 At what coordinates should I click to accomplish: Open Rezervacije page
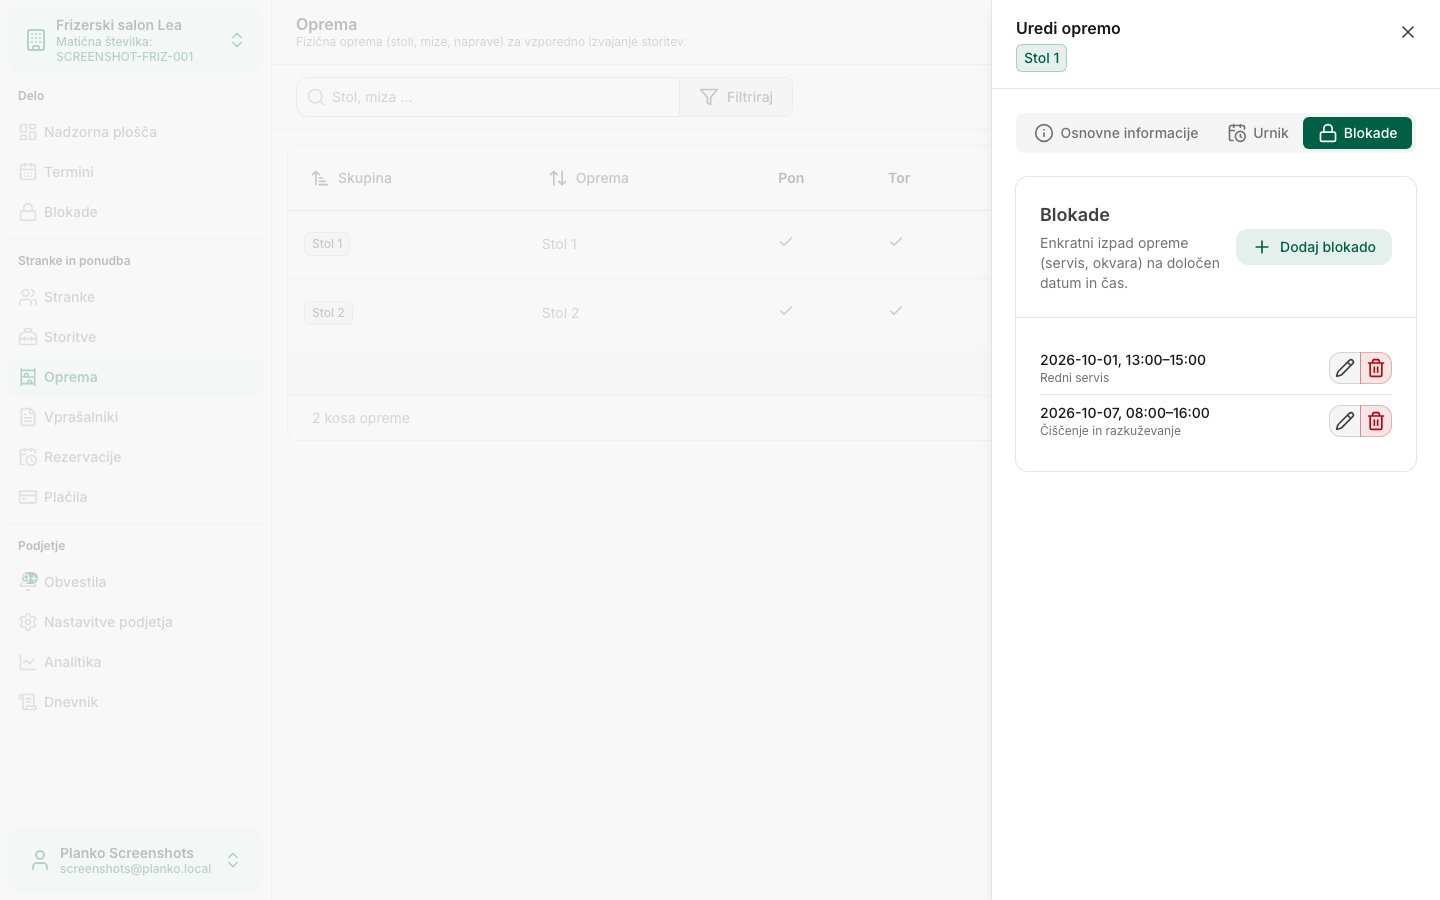pyautogui.click(x=136, y=457)
